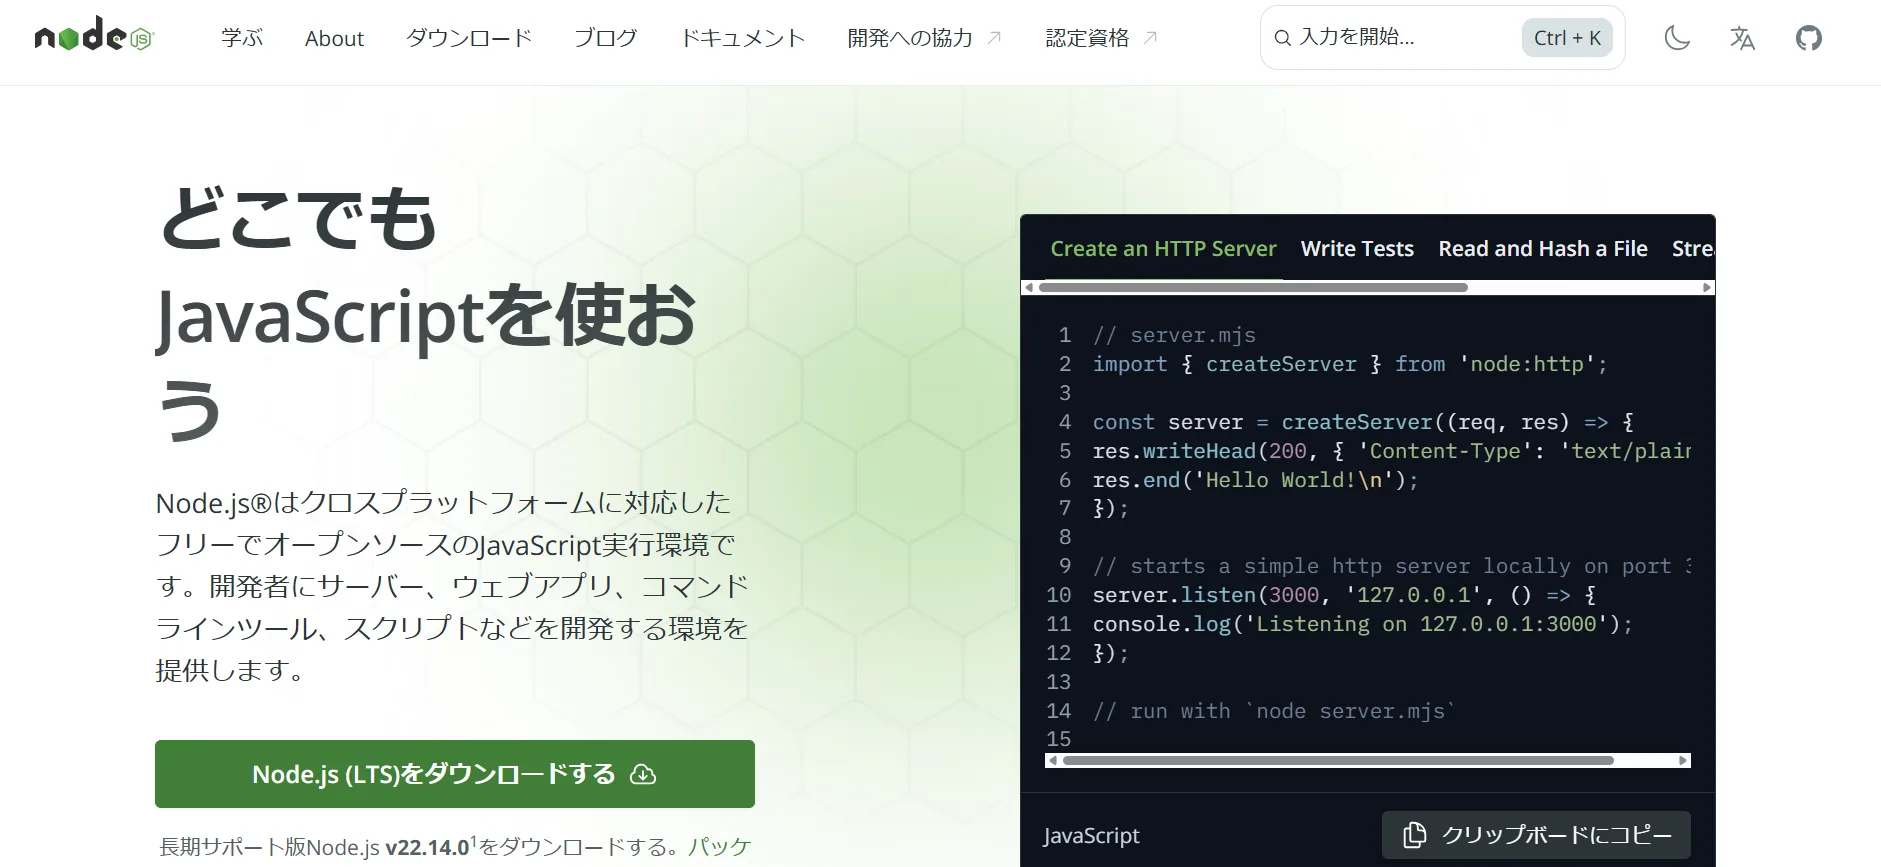Click the copy icon in clipboard button
The width and height of the screenshot is (1881, 867).
(x=1414, y=835)
